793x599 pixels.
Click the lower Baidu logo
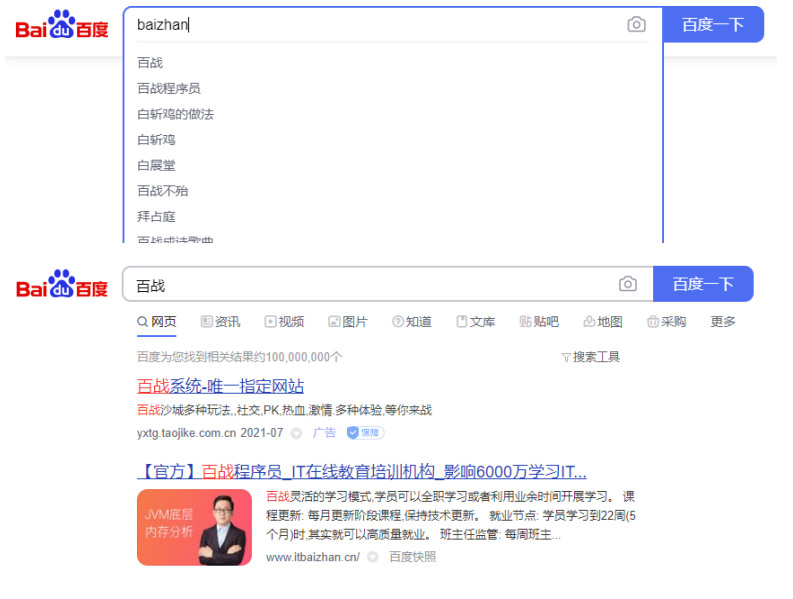tap(62, 283)
